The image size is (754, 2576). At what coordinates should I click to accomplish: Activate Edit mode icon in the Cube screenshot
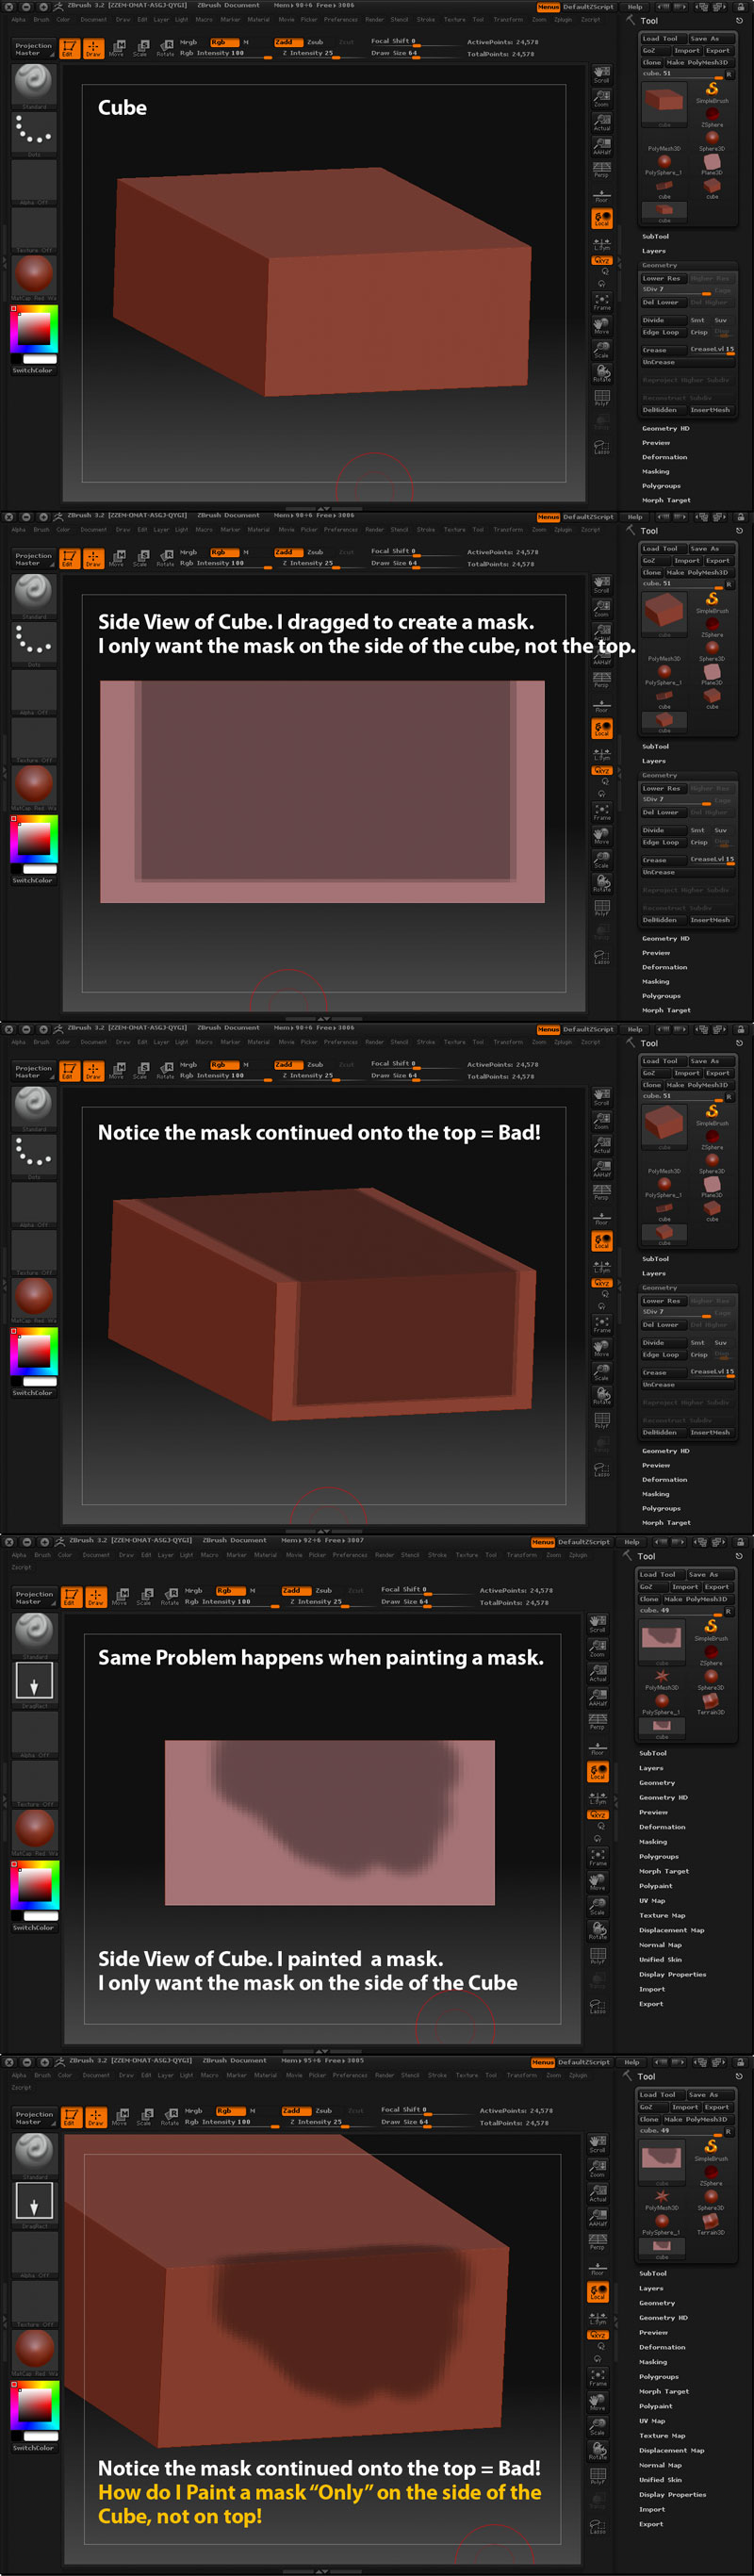click(x=69, y=47)
